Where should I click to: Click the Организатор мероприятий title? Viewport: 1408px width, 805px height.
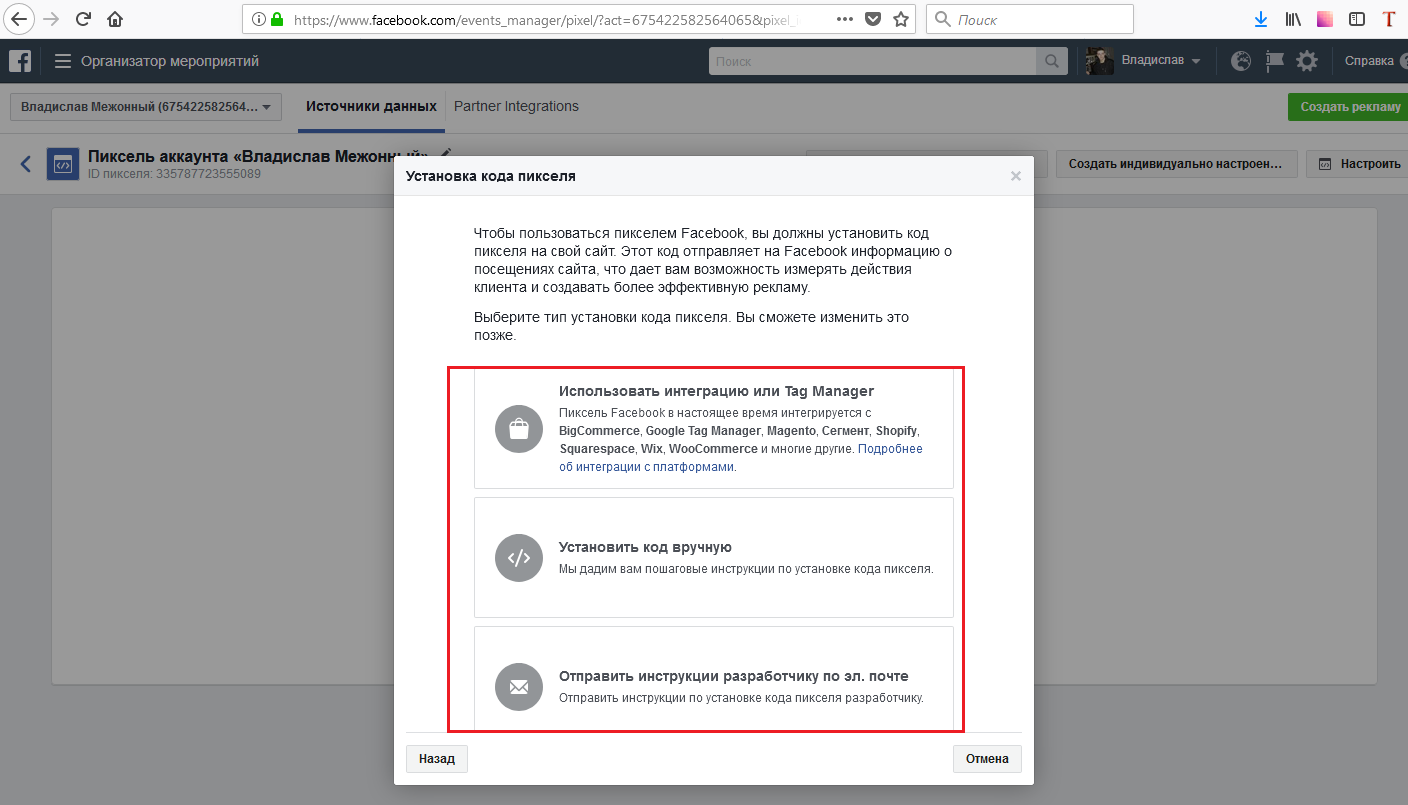pyautogui.click(x=170, y=61)
